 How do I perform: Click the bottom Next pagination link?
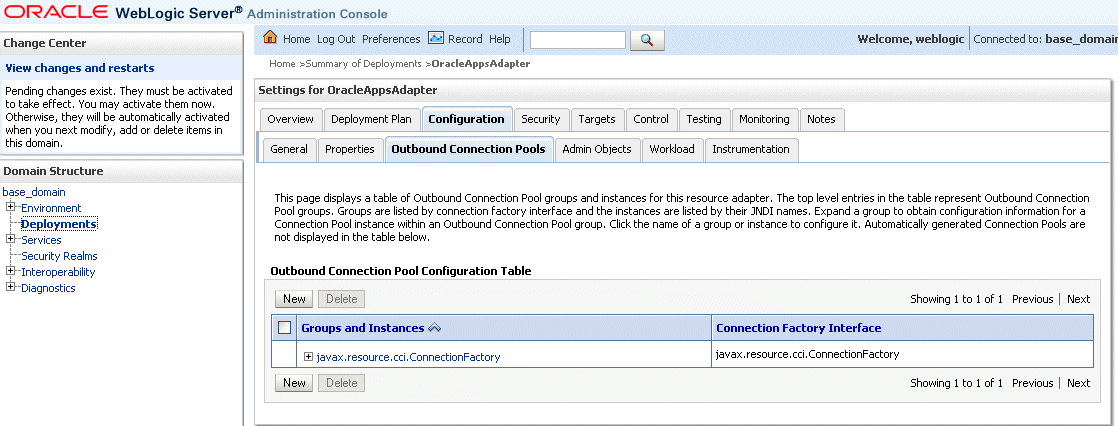click(x=1078, y=382)
